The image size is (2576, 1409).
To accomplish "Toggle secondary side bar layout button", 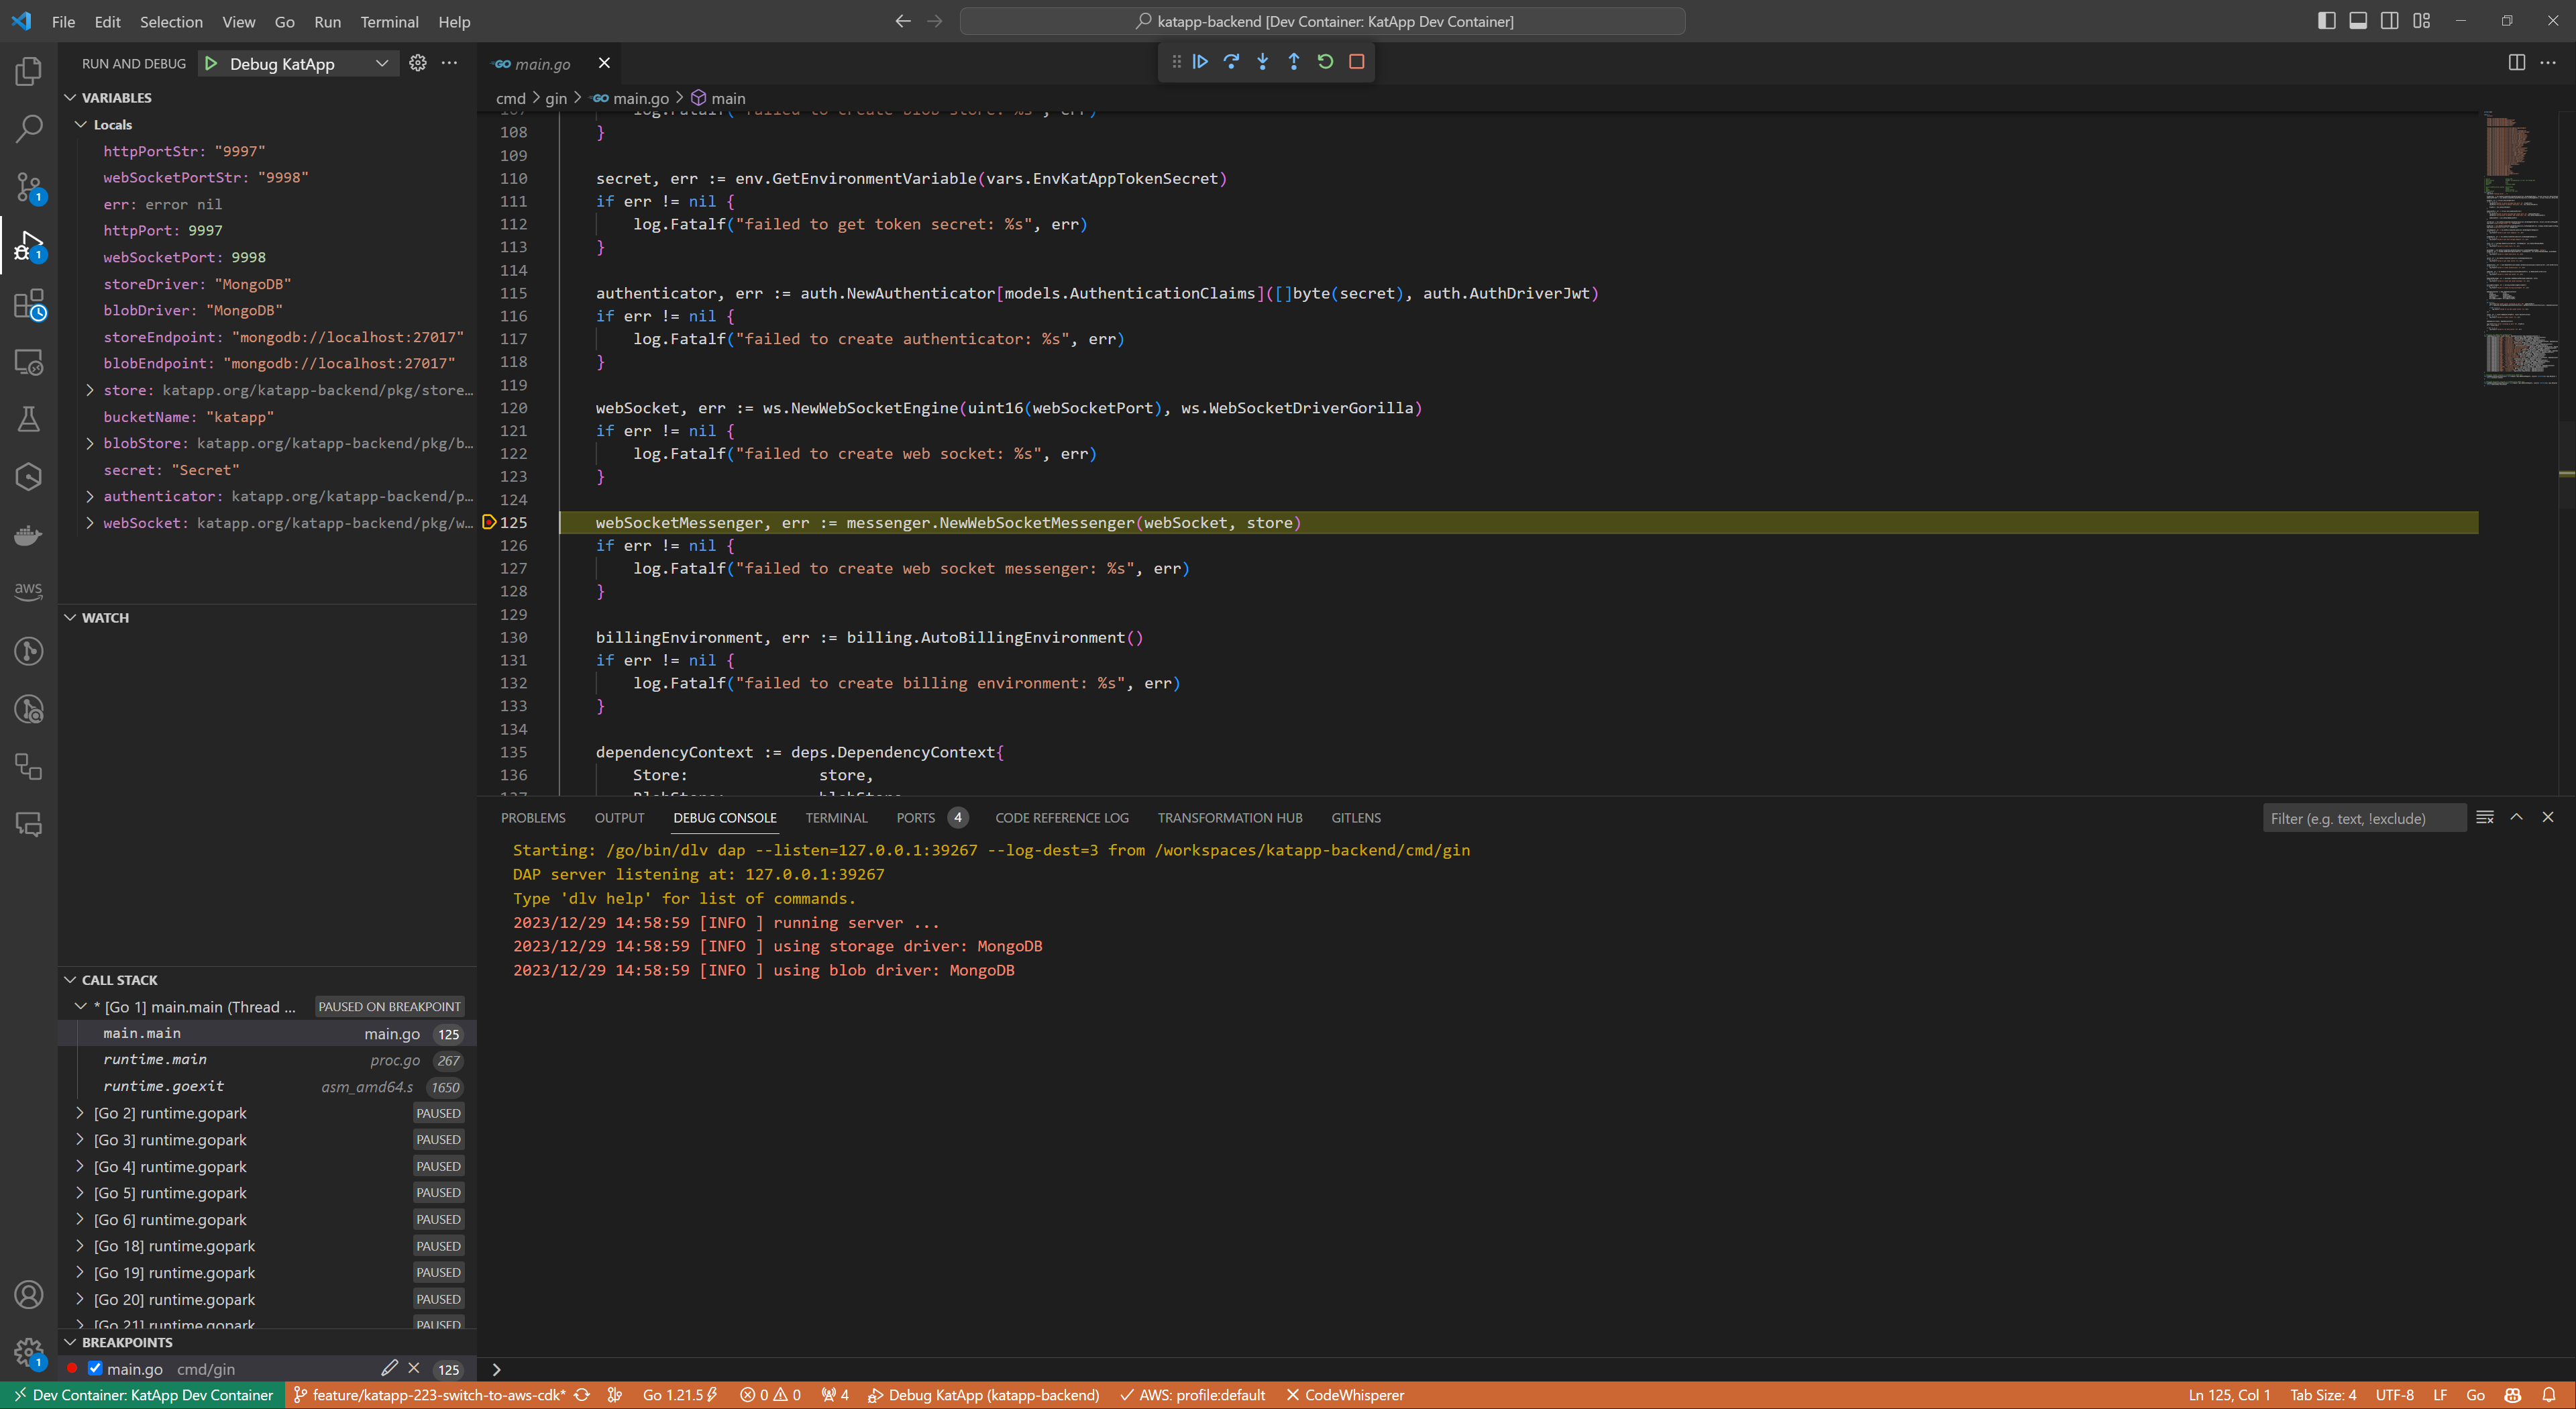I will [2390, 21].
